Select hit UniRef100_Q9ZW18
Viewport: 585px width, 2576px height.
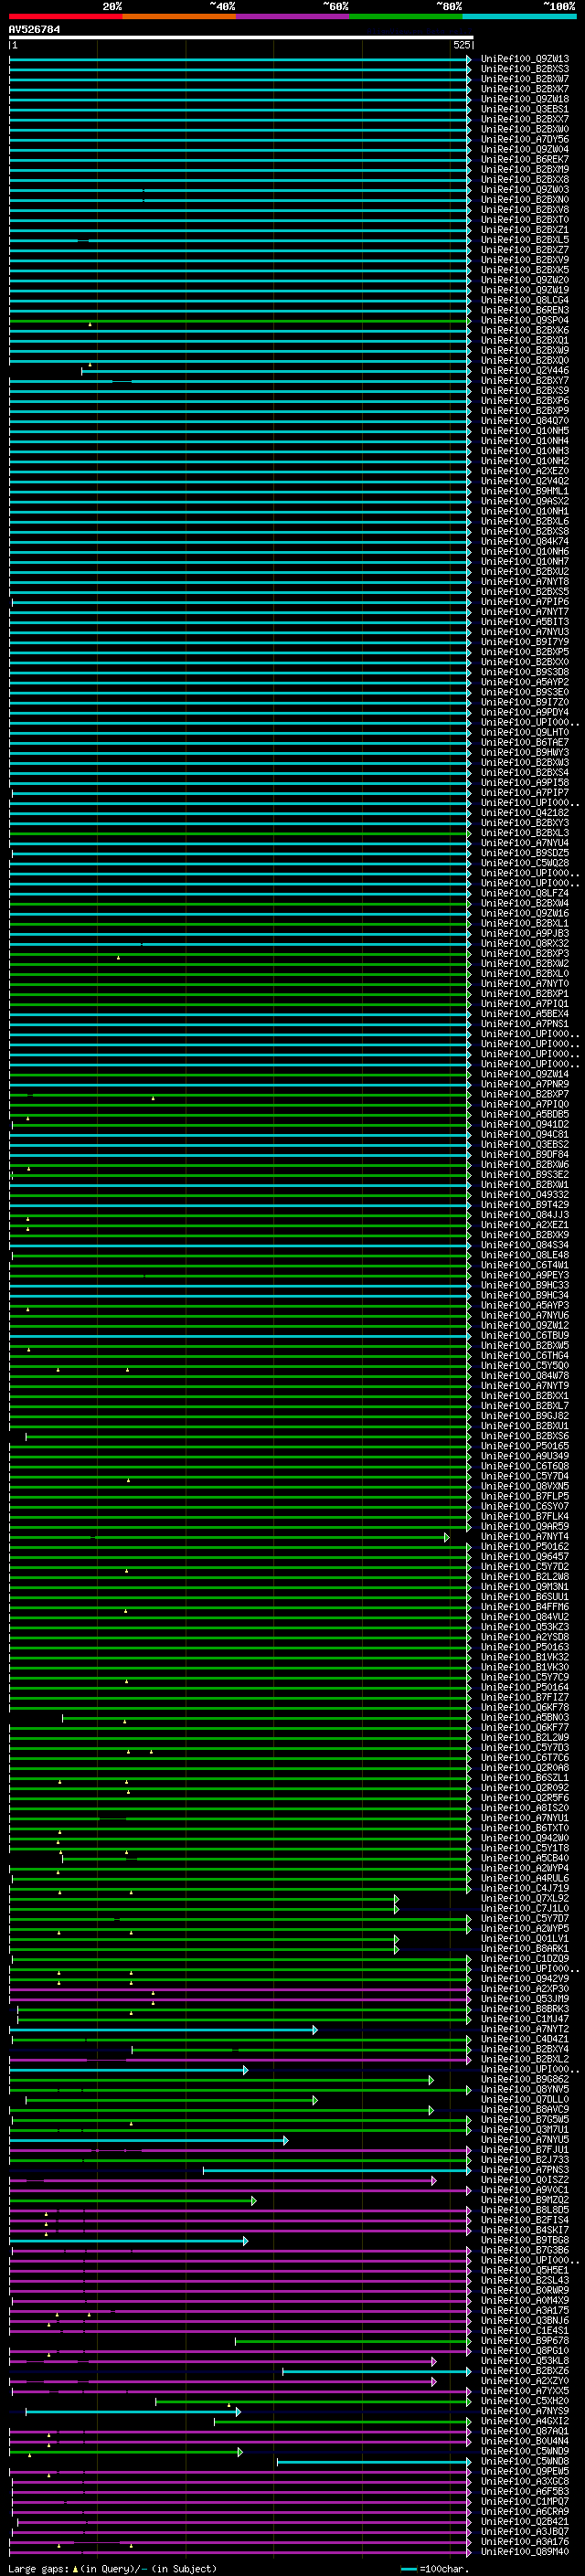coord(525,99)
